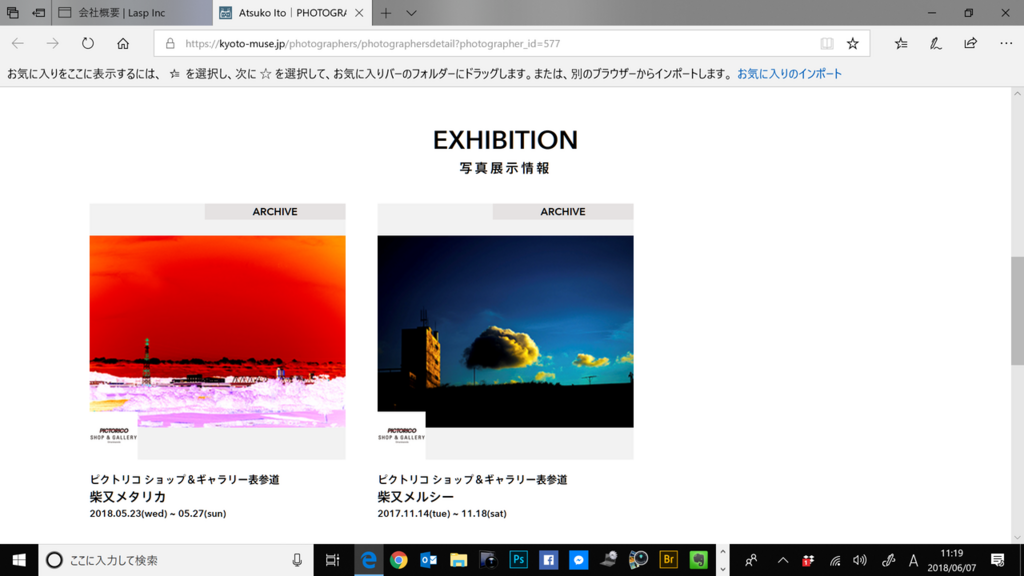Click the Edge taskbar icon
Screen dimensions: 1024x576
click(x=368, y=560)
